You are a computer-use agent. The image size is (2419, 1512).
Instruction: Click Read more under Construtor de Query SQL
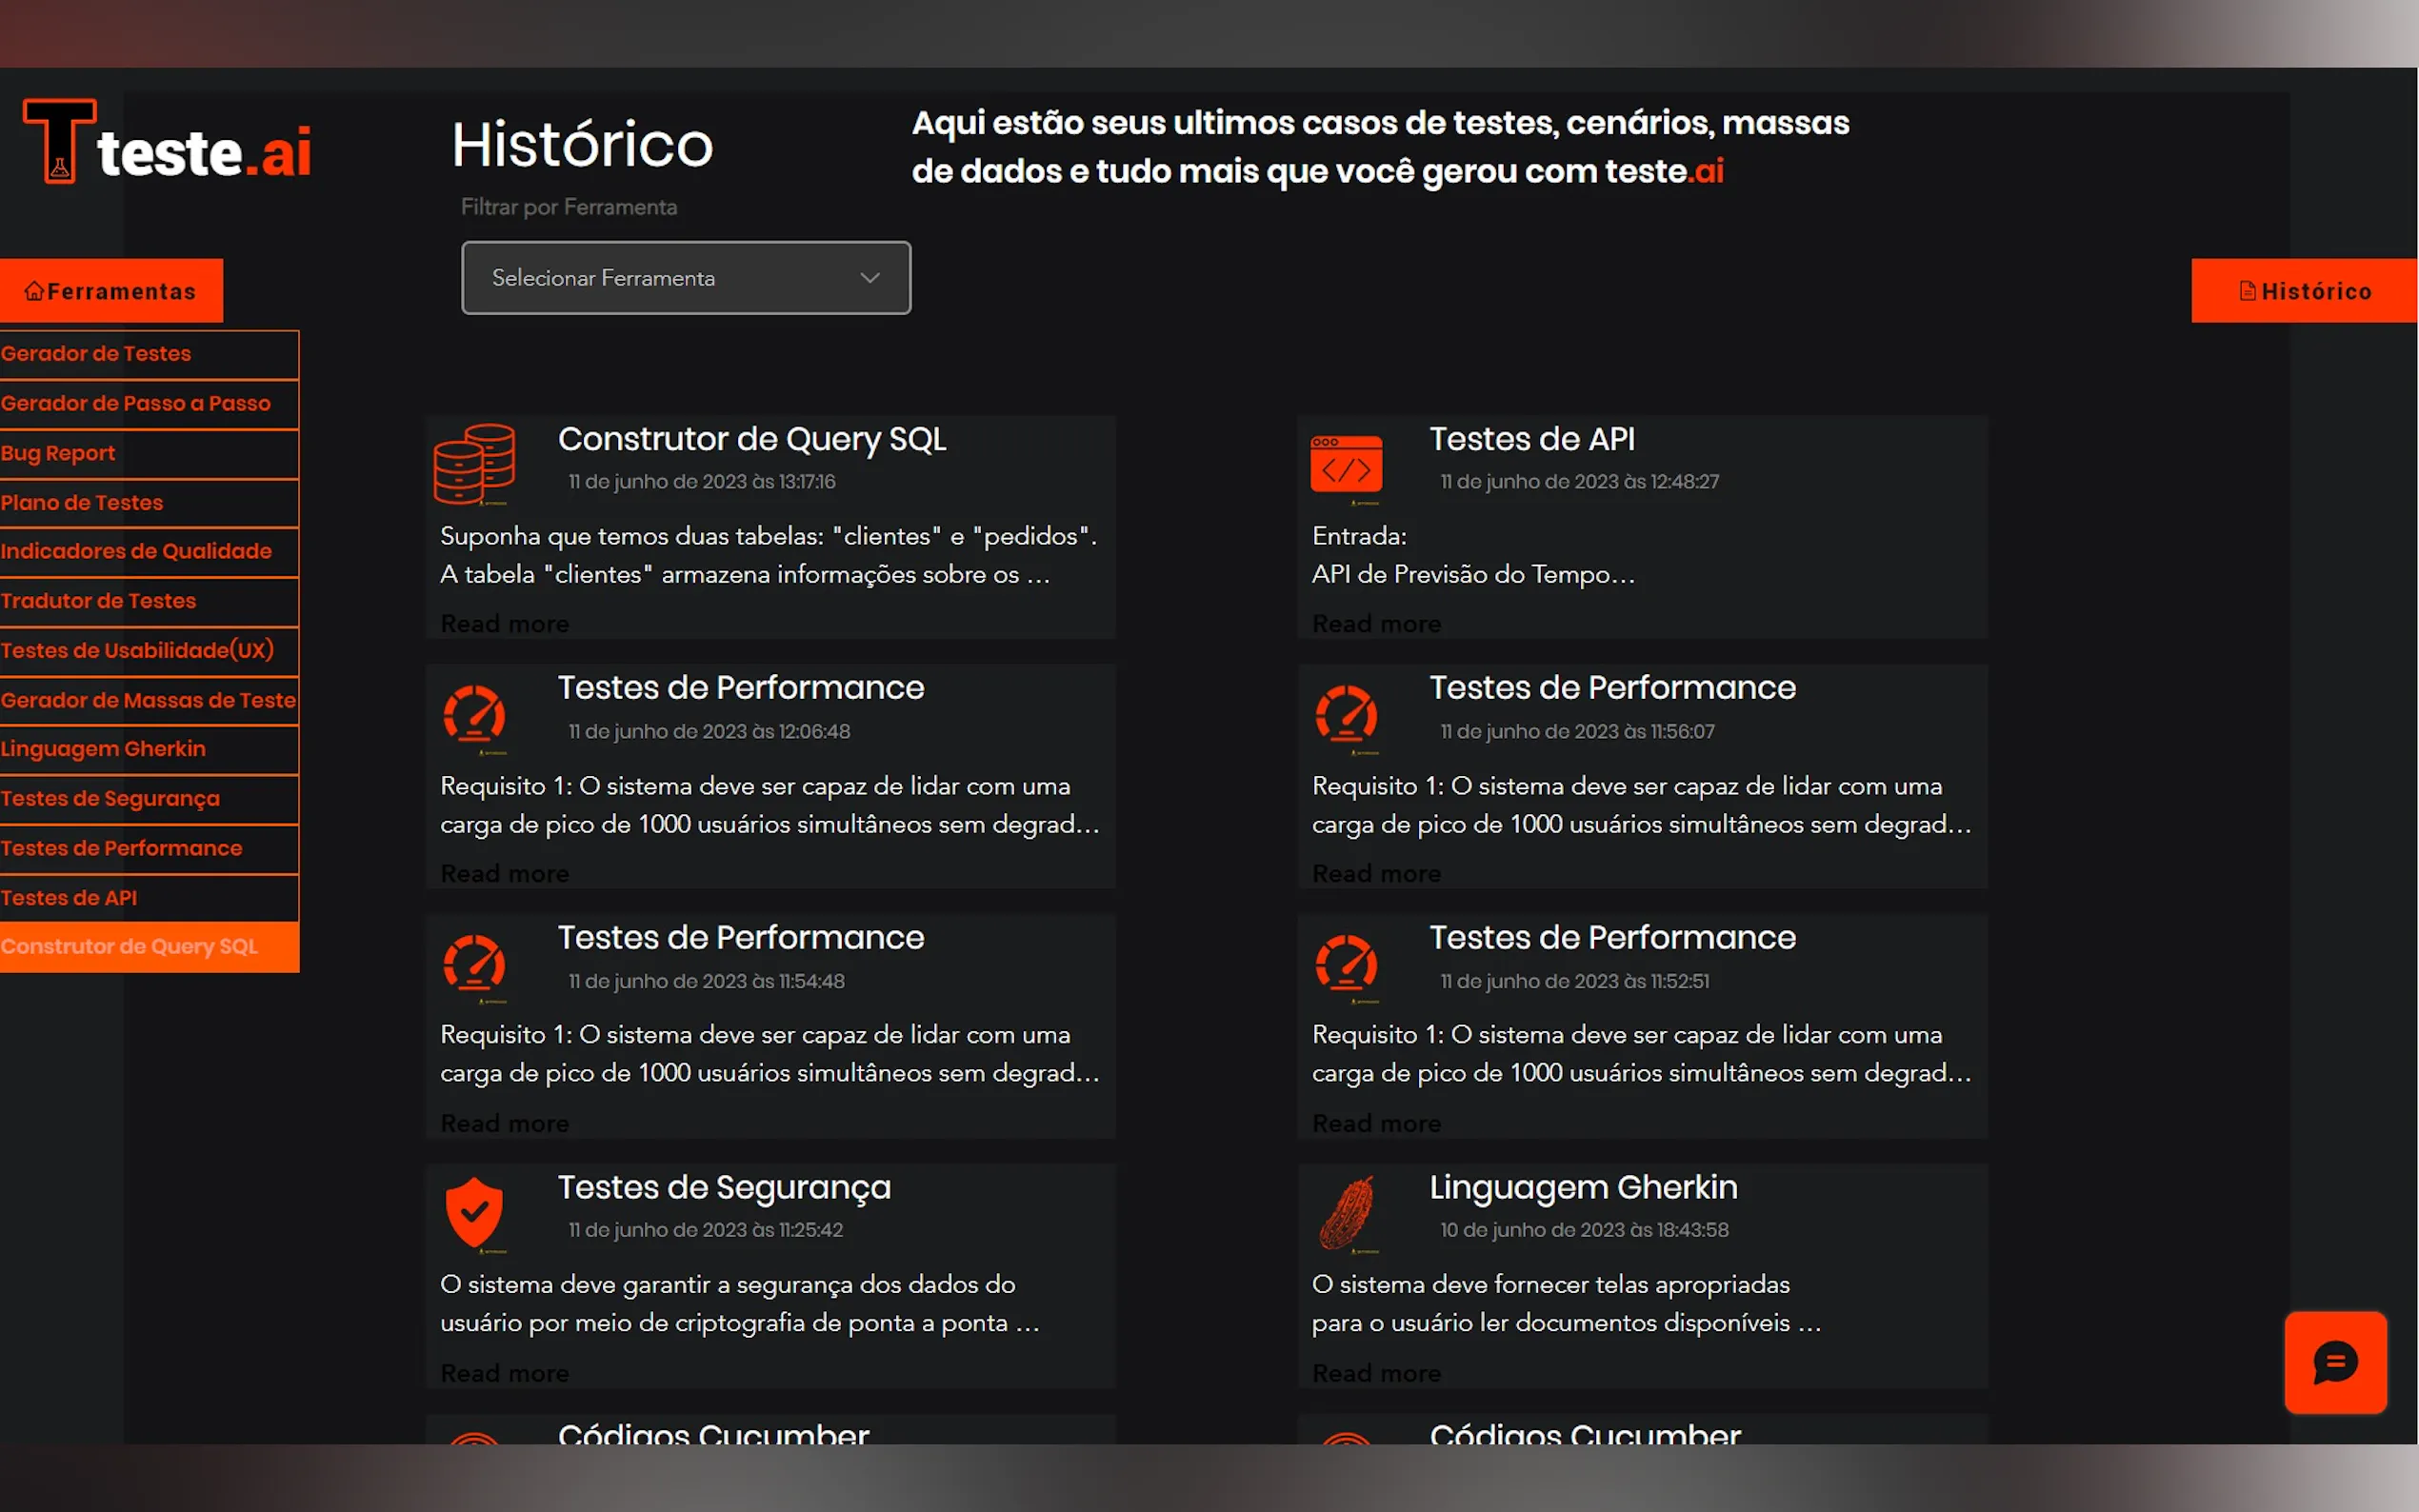point(504,624)
